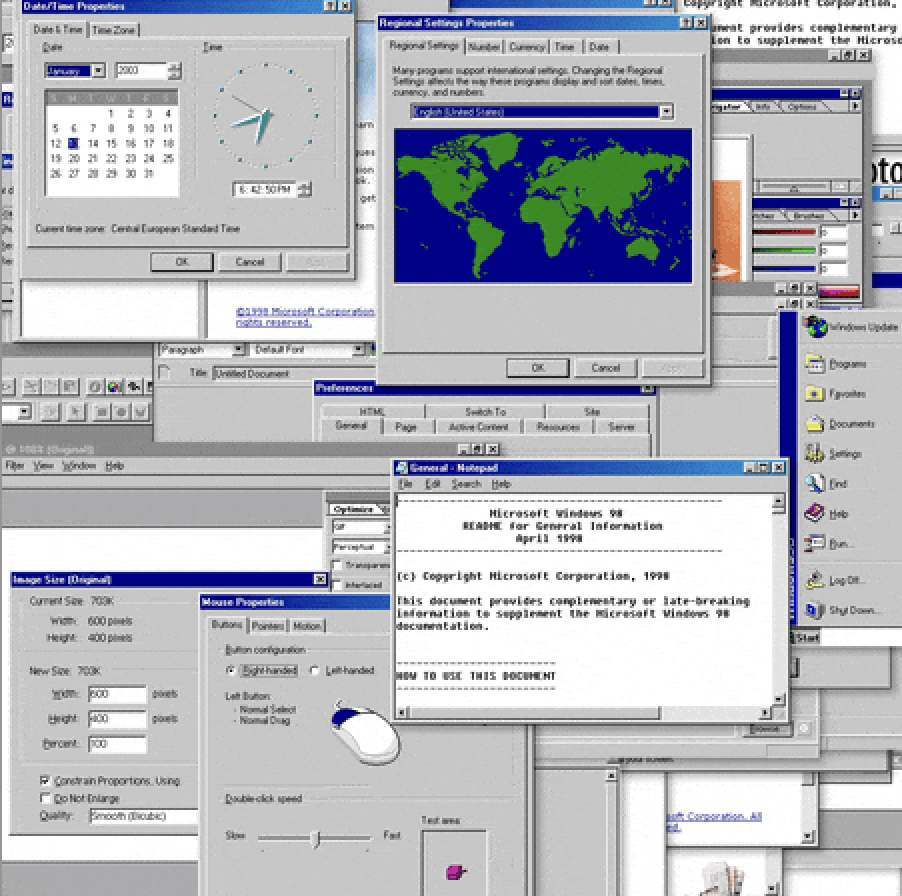The width and height of the screenshot is (902, 896).
Task: Open the Paragraph format dropdown
Action: coord(238,350)
